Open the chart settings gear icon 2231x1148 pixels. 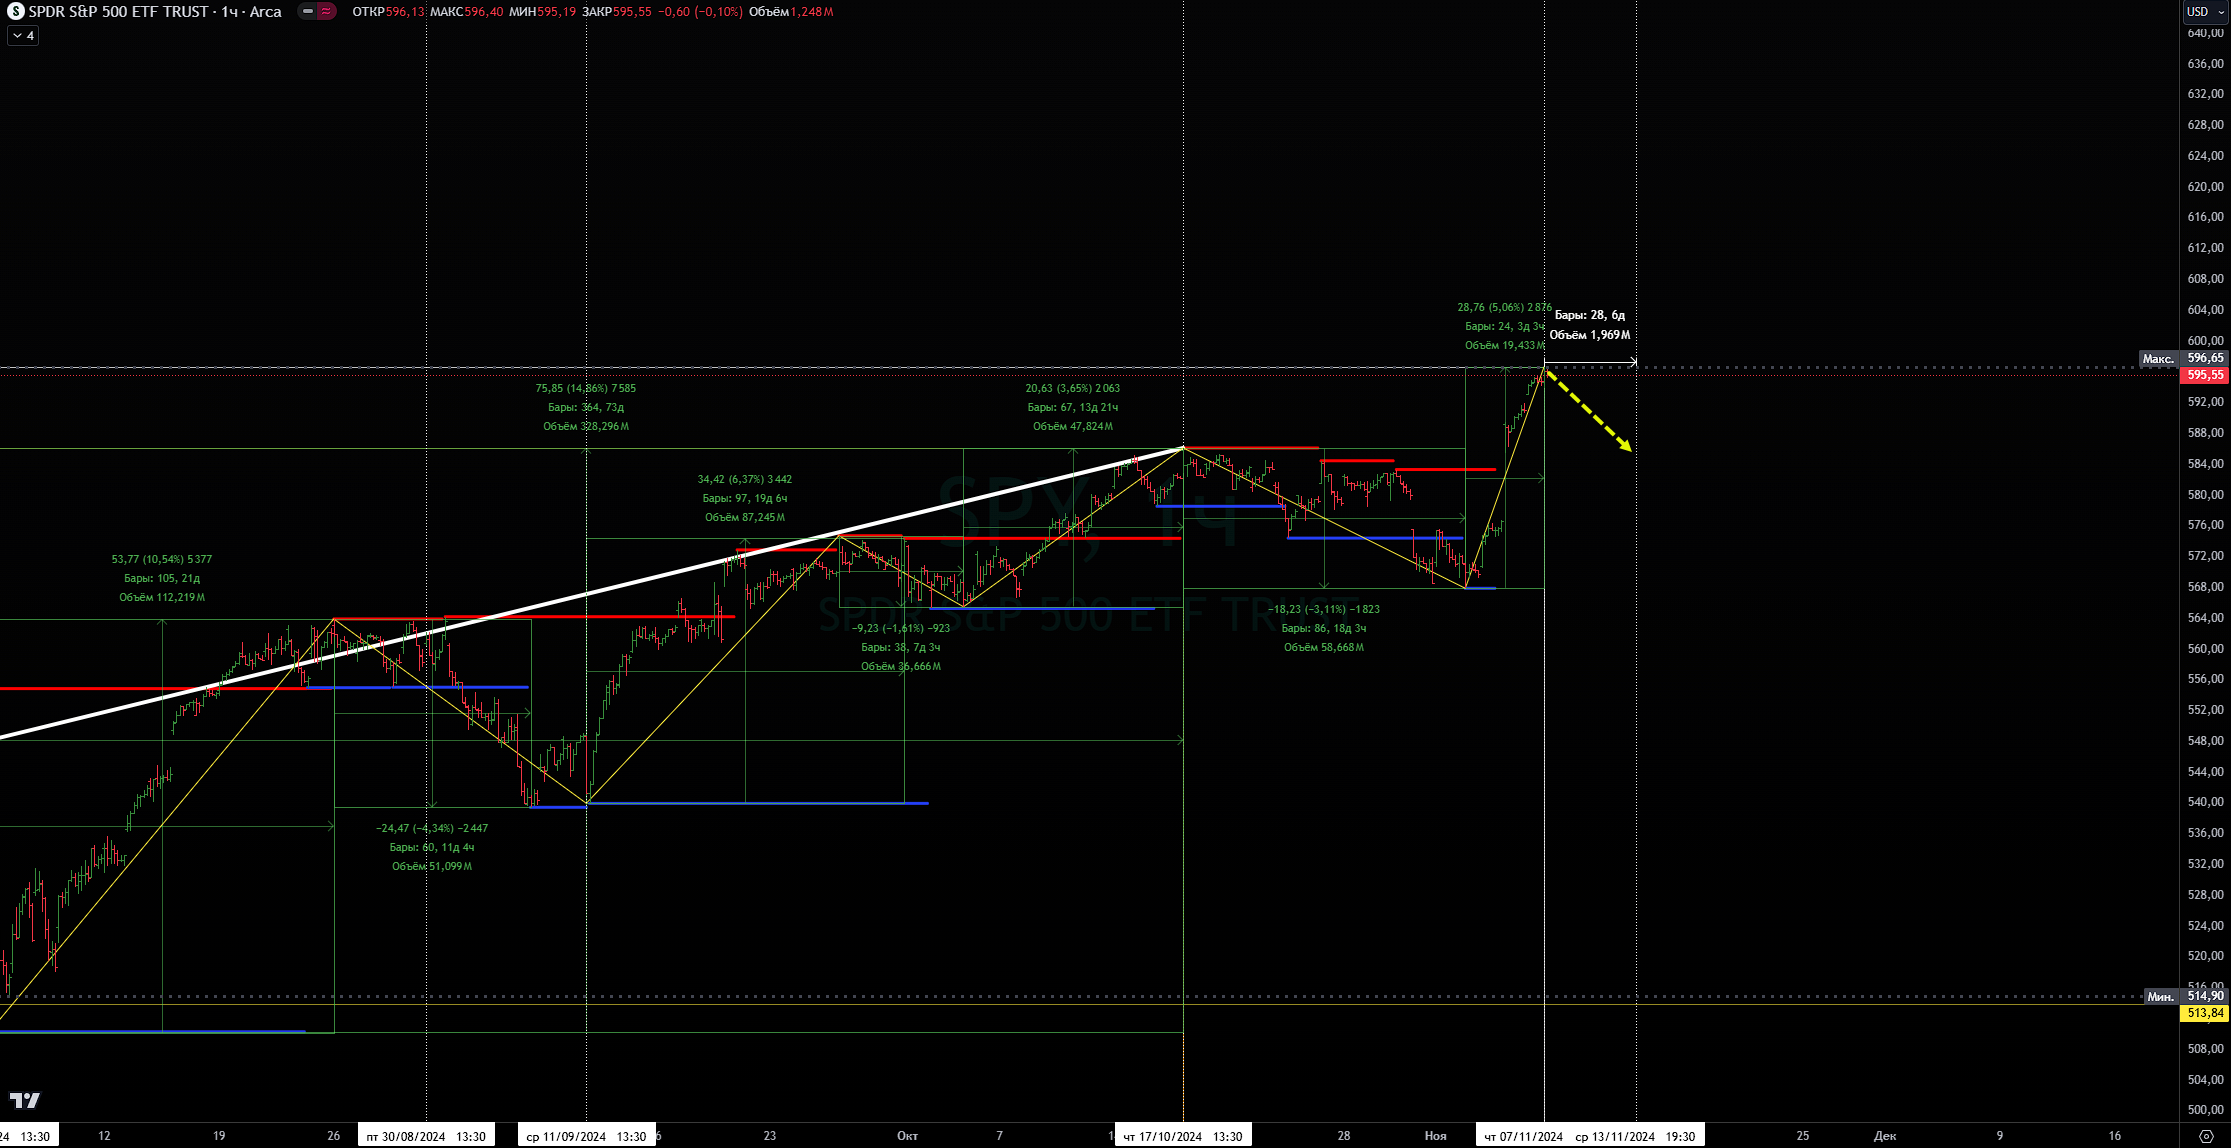(x=2206, y=1136)
